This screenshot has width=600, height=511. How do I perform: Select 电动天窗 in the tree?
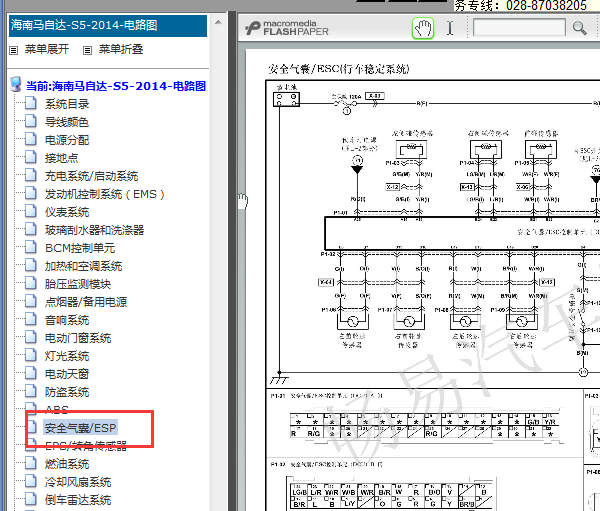[x=67, y=374]
